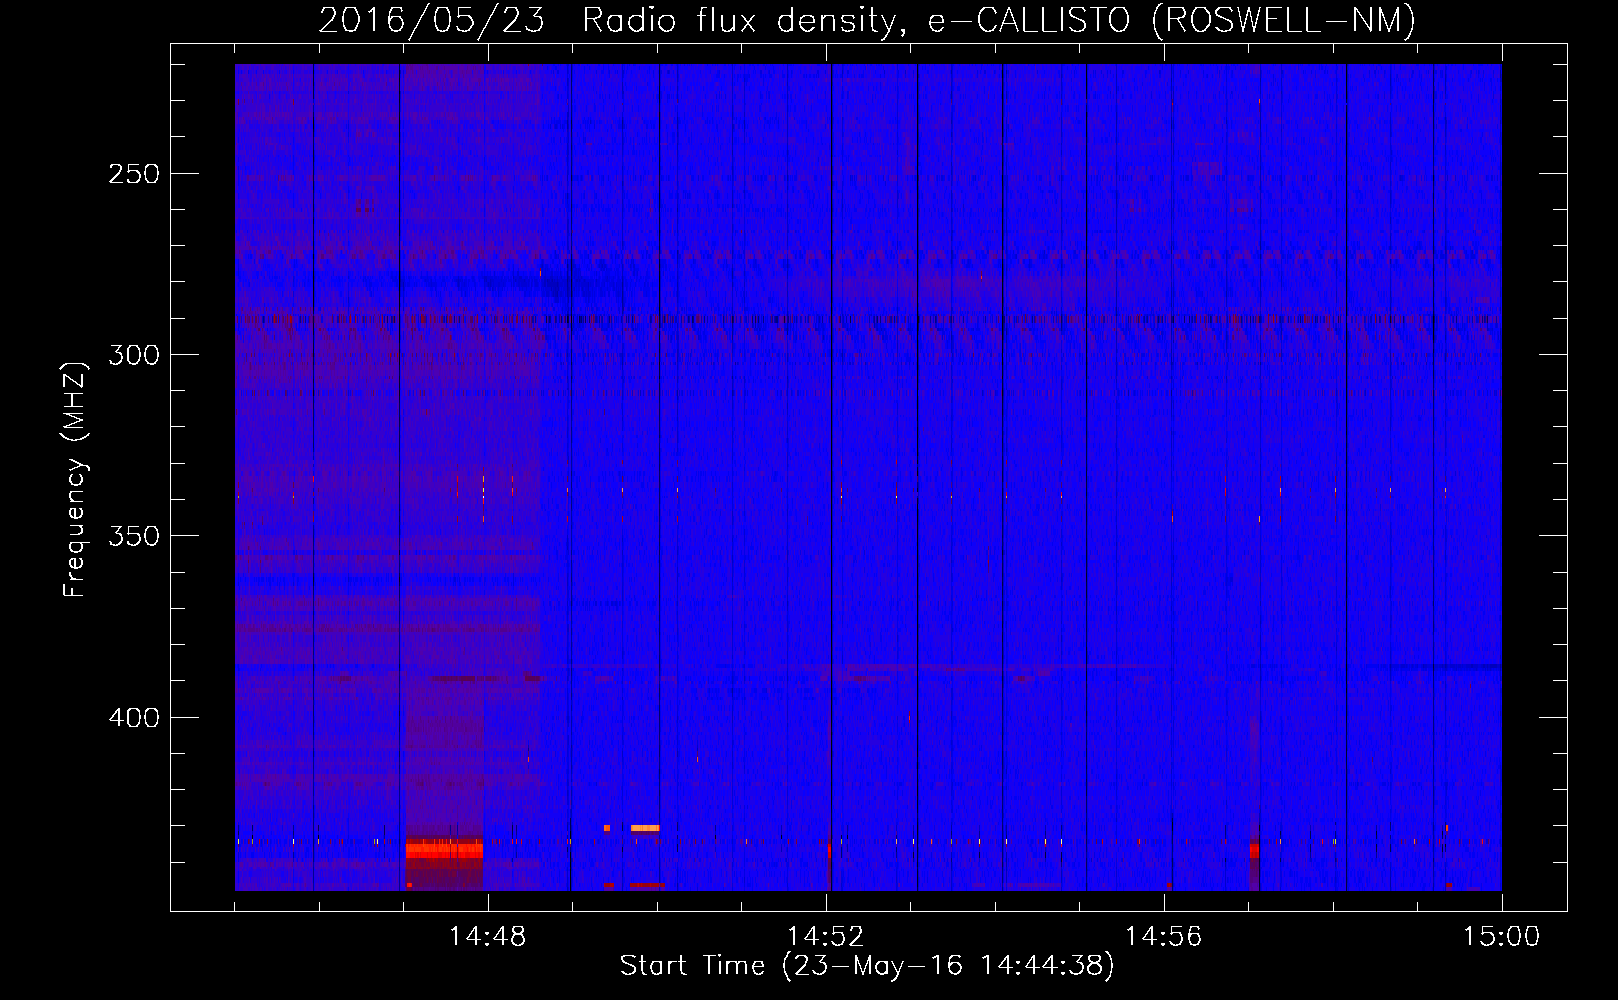Click the 'Start Time (23-May-16 14:44:38)' label

pos(866,966)
